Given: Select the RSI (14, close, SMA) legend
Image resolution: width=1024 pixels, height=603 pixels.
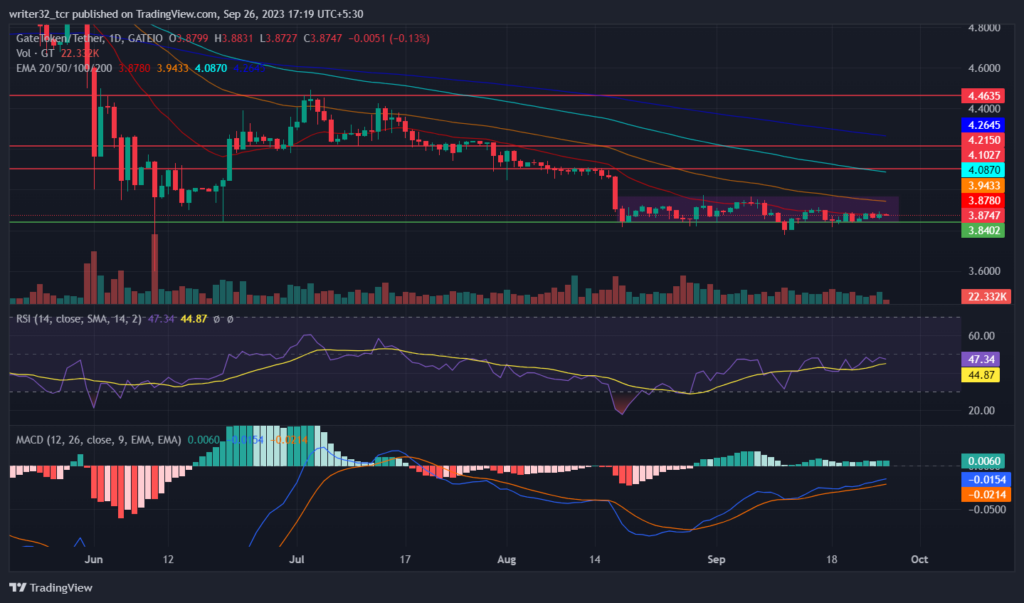Looking at the screenshot, I should pyautogui.click(x=78, y=319).
